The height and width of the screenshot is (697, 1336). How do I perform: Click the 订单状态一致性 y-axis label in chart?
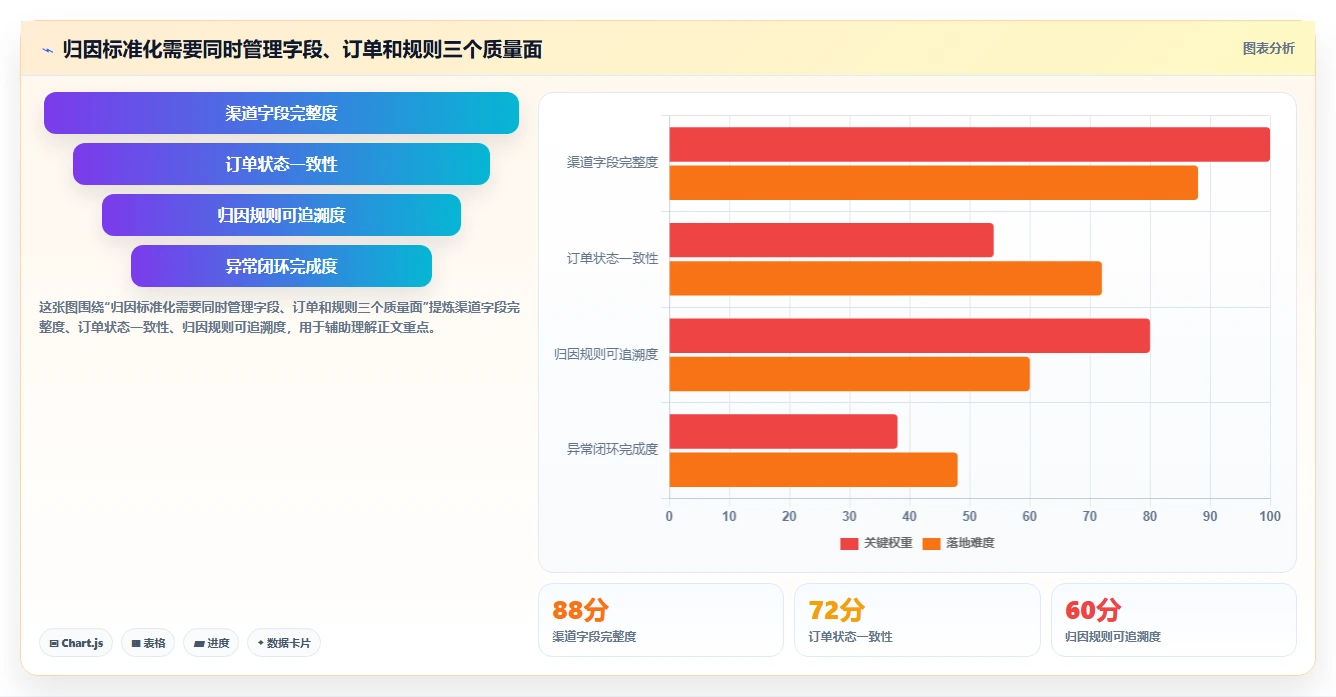tap(612, 258)
